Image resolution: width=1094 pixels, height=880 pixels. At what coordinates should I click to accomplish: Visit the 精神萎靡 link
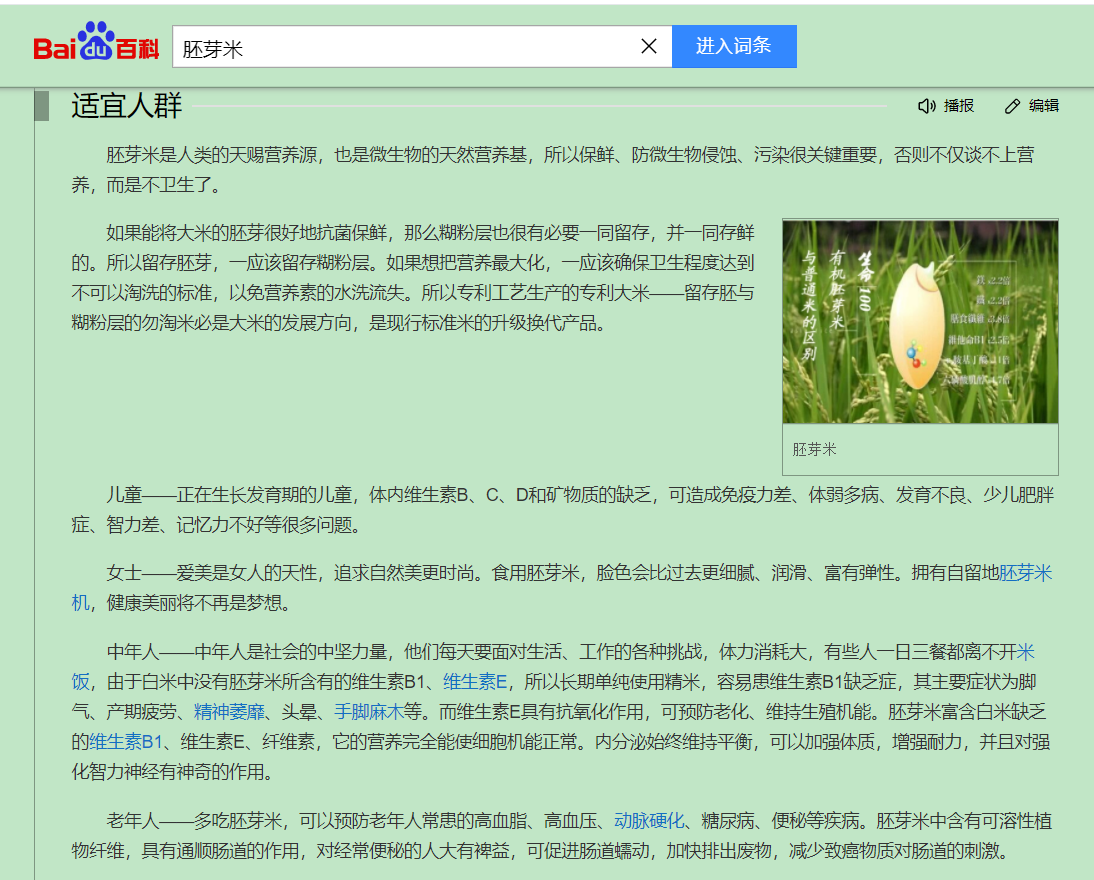[x=229, y=712]
